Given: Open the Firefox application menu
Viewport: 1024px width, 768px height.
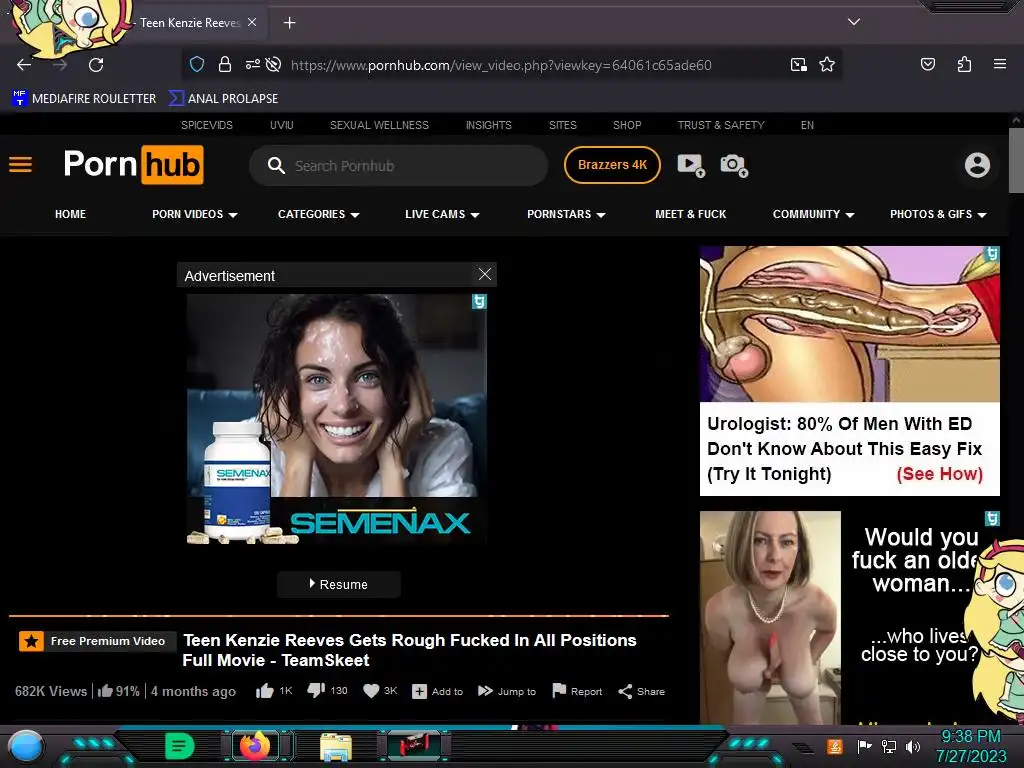Looking at the screenshot, I should click(999, 64).
